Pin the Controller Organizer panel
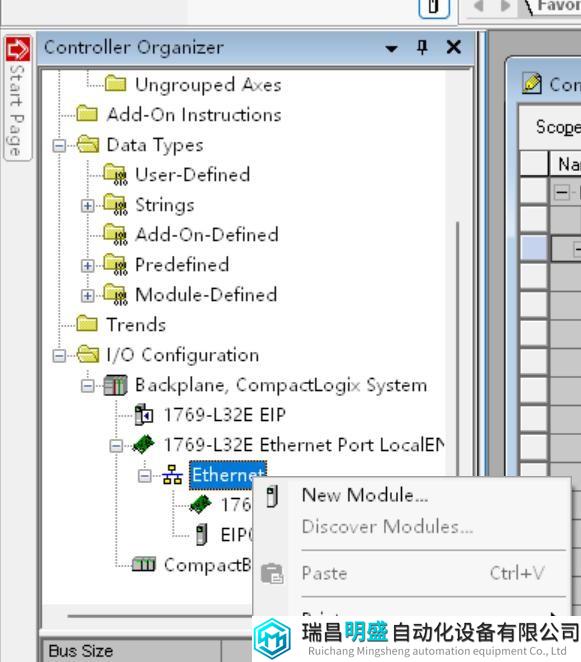 tap(422, 47)
